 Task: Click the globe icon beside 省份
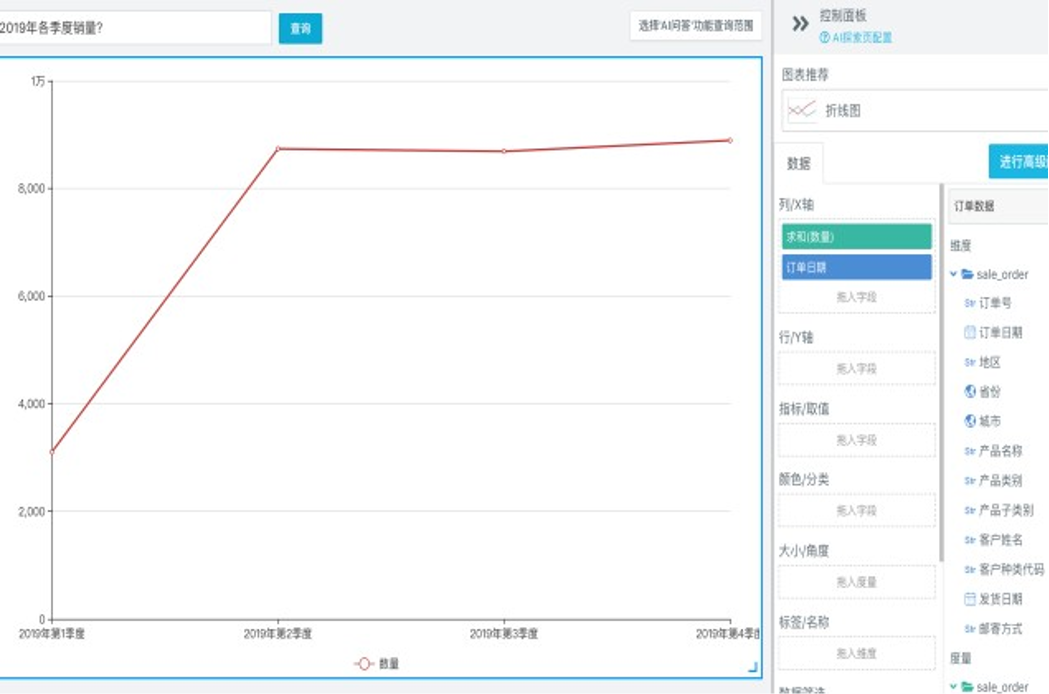point(969,392)
